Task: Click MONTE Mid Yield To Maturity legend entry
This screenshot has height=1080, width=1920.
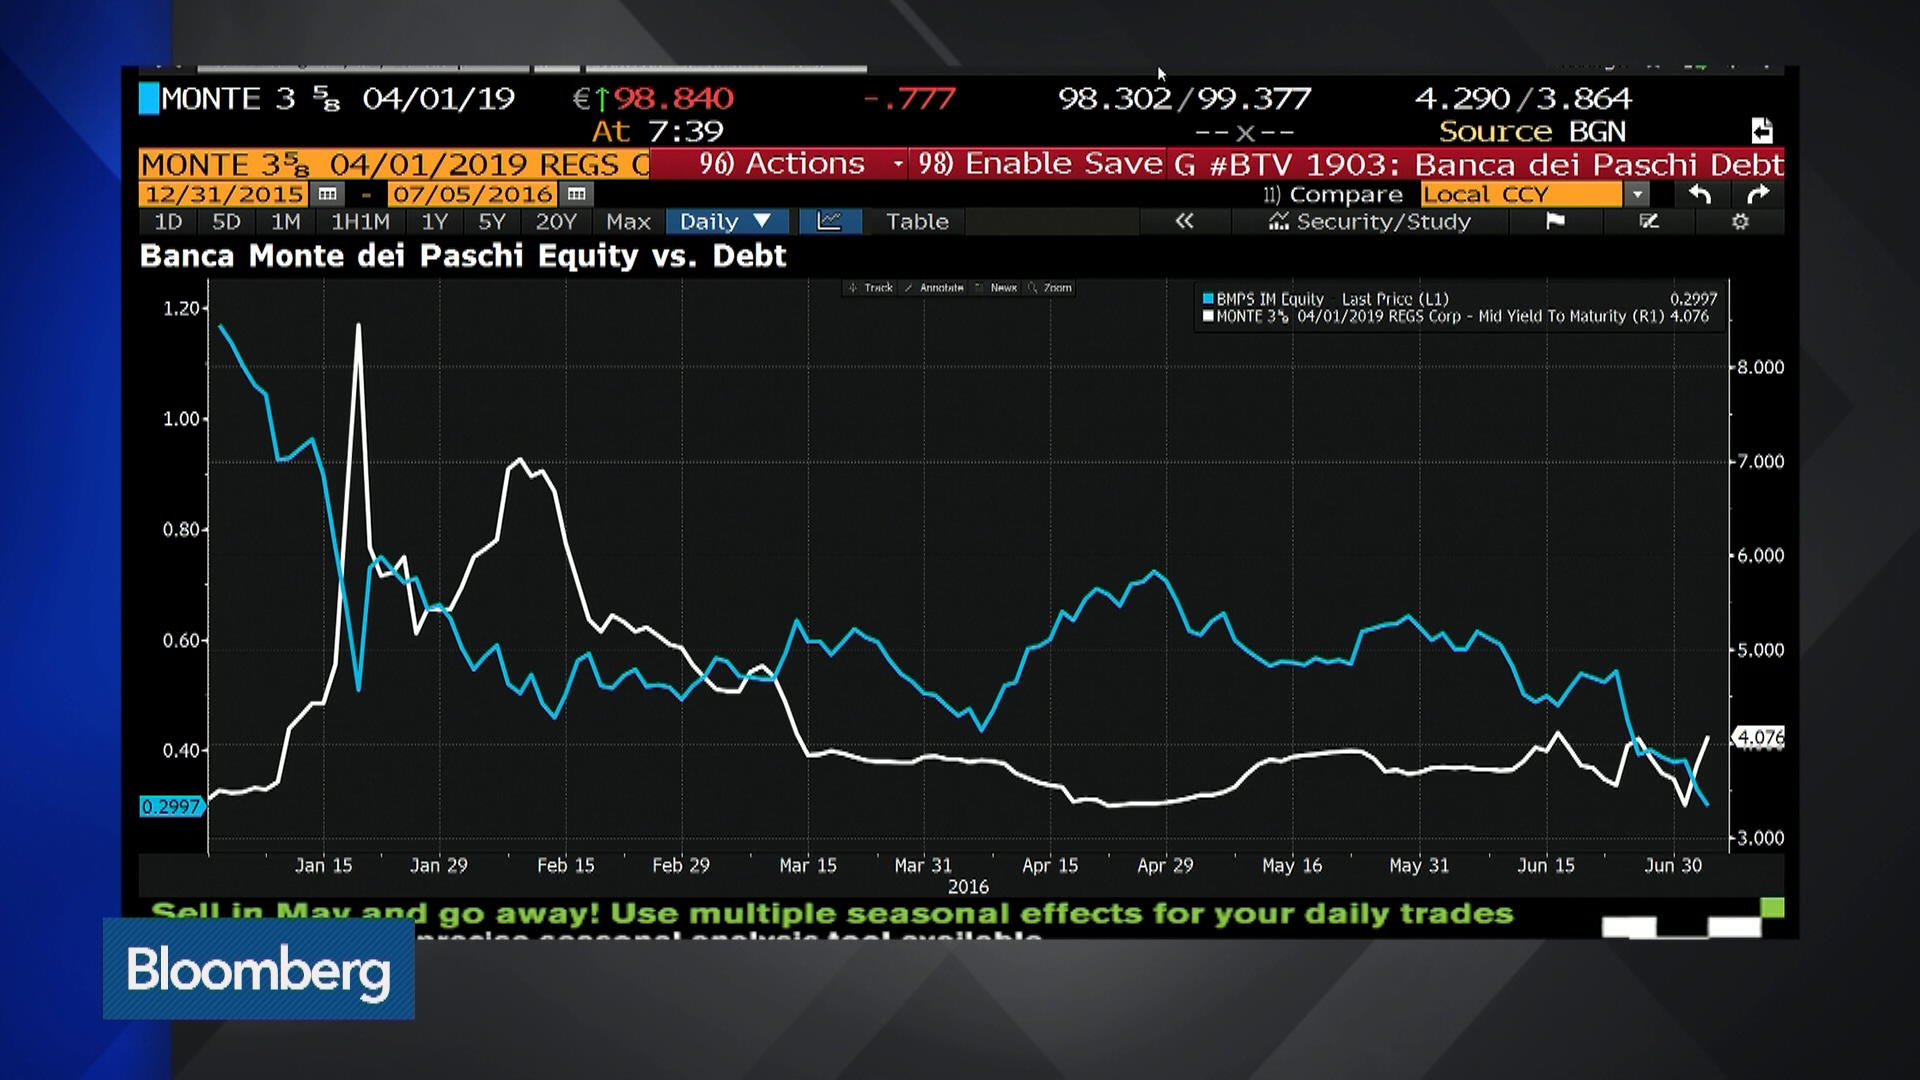Action: (1456, 316)
